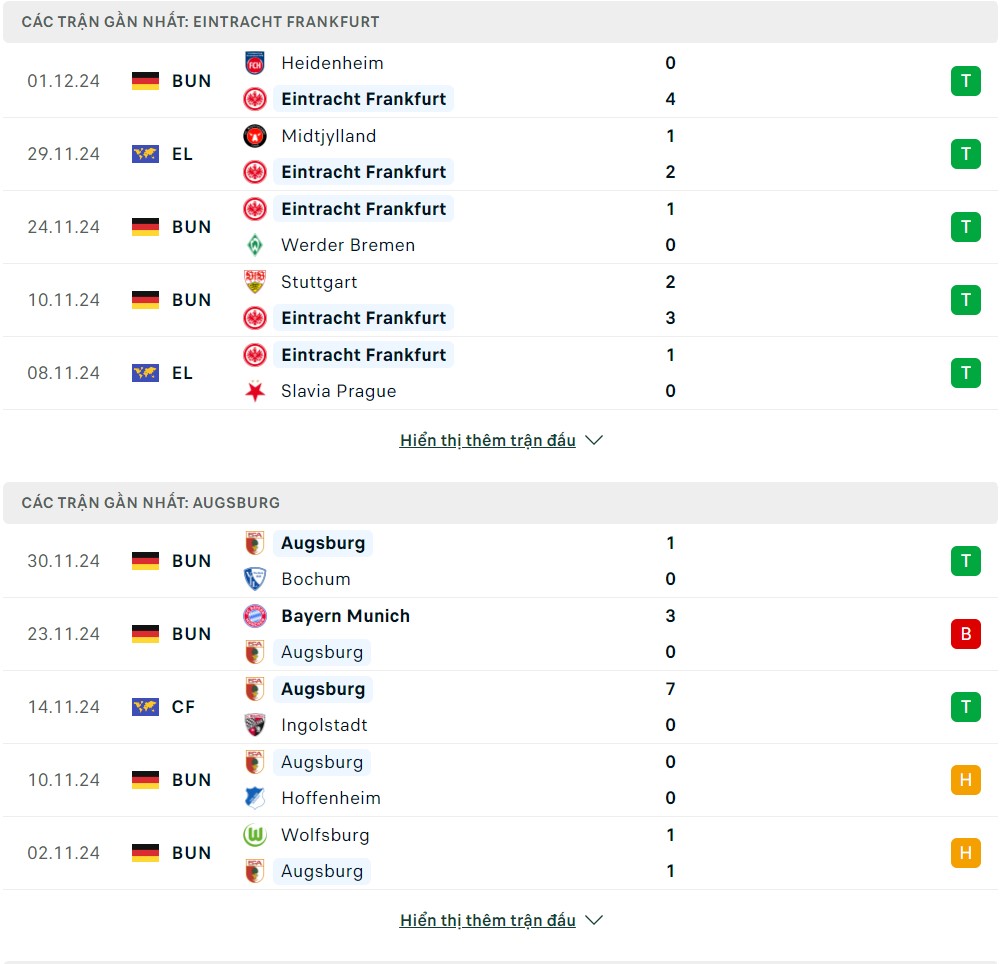Click the EL competition icon for 29.11.24
This screenshot has width=1000, height=964.
point(146,154)
